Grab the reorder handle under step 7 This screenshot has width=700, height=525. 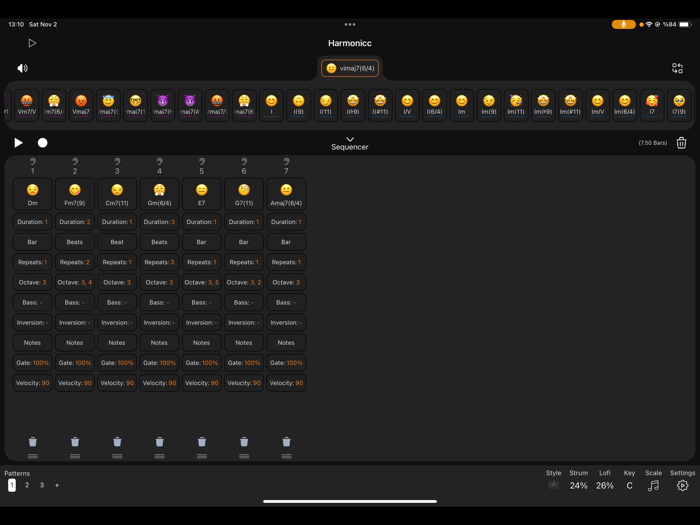(x=286, y=456)
